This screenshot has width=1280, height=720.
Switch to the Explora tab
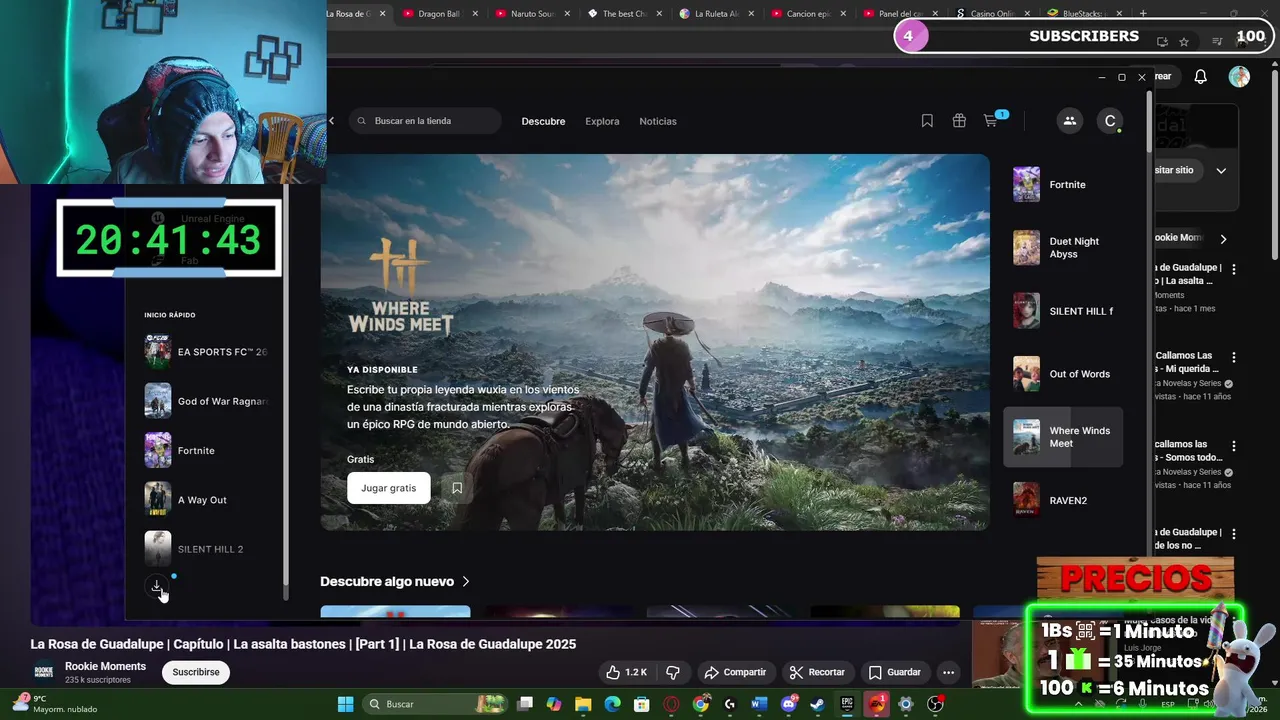click(602, 121)
